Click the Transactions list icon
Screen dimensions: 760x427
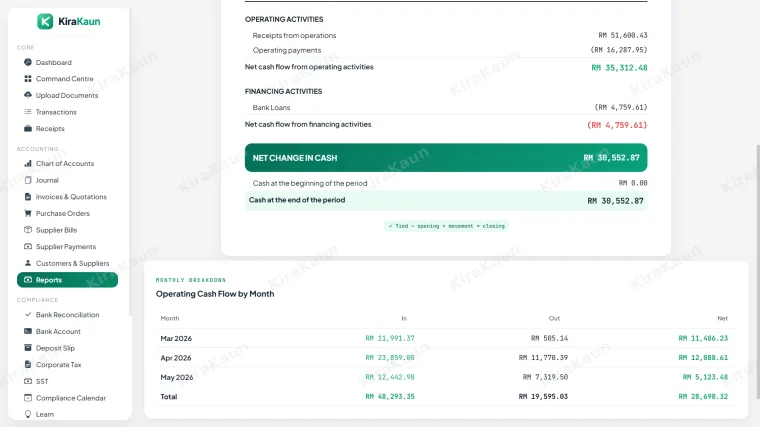click(28, 111)
